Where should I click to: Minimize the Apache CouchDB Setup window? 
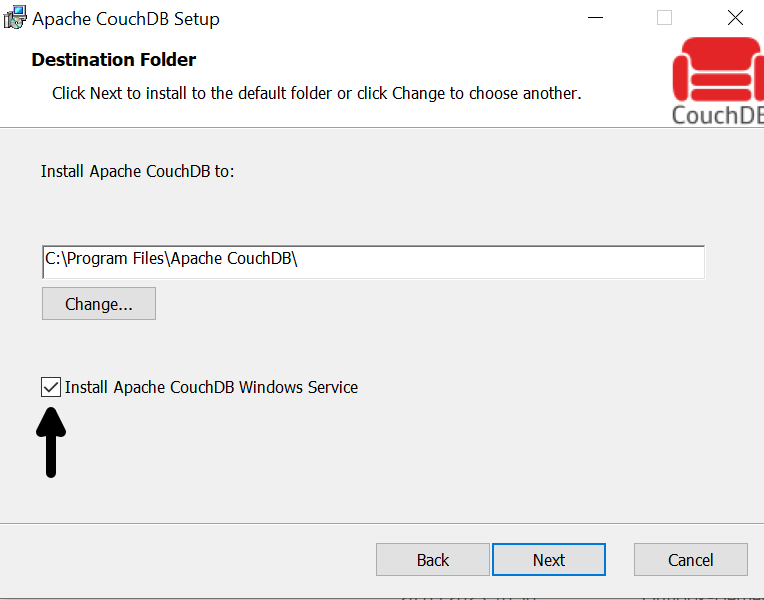click(595, 18)
